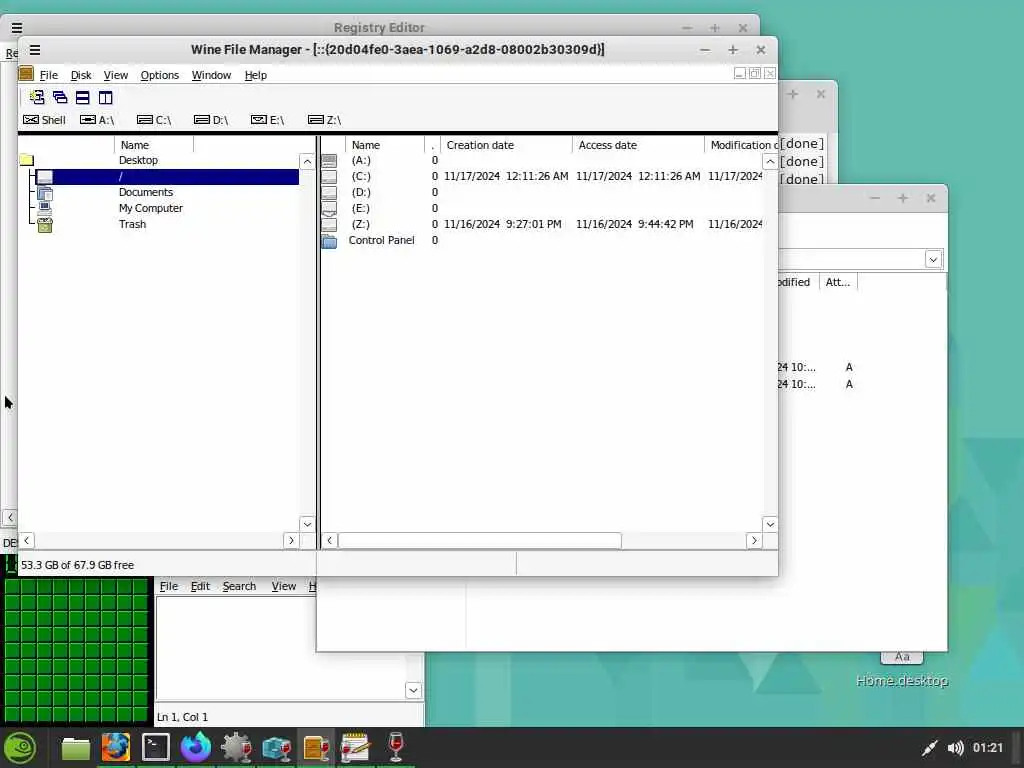Click the Control Panel folder icon
Viewport: 1024px width, 768px height.
[x=330, y=241]
